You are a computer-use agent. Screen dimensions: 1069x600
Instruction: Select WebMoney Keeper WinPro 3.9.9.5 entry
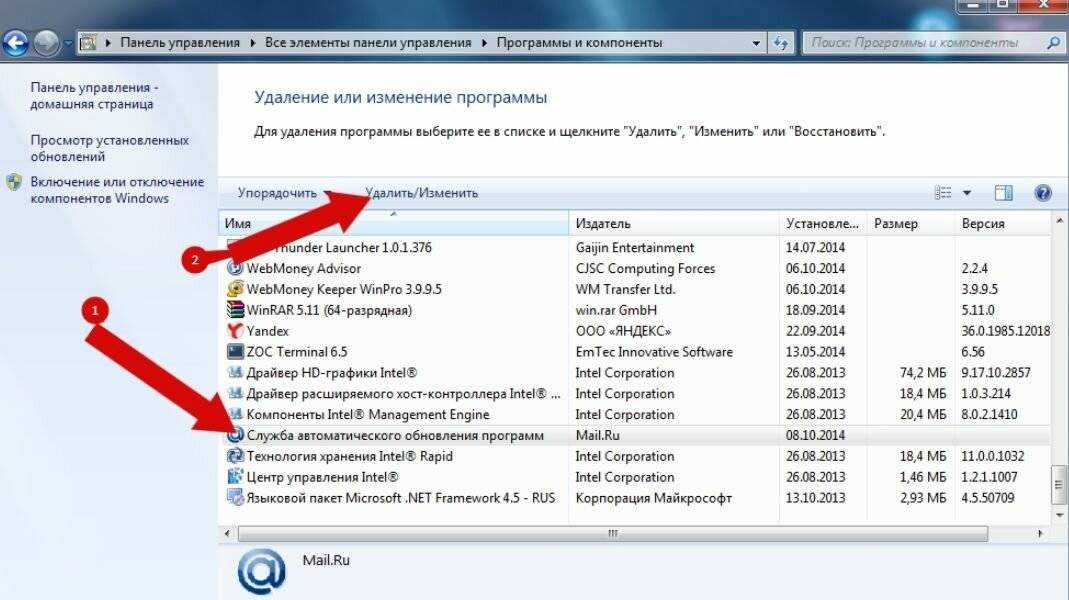[344, 289]
